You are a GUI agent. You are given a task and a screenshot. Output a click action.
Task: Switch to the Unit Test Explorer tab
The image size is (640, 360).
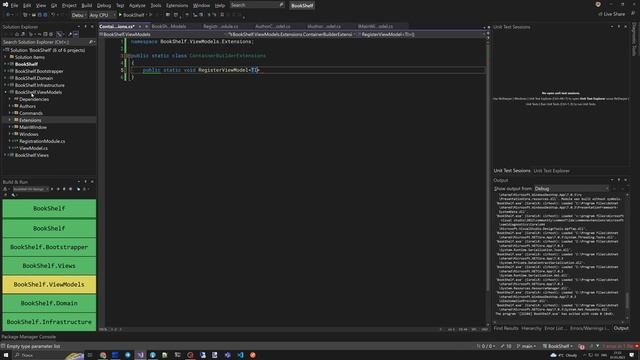551,171
